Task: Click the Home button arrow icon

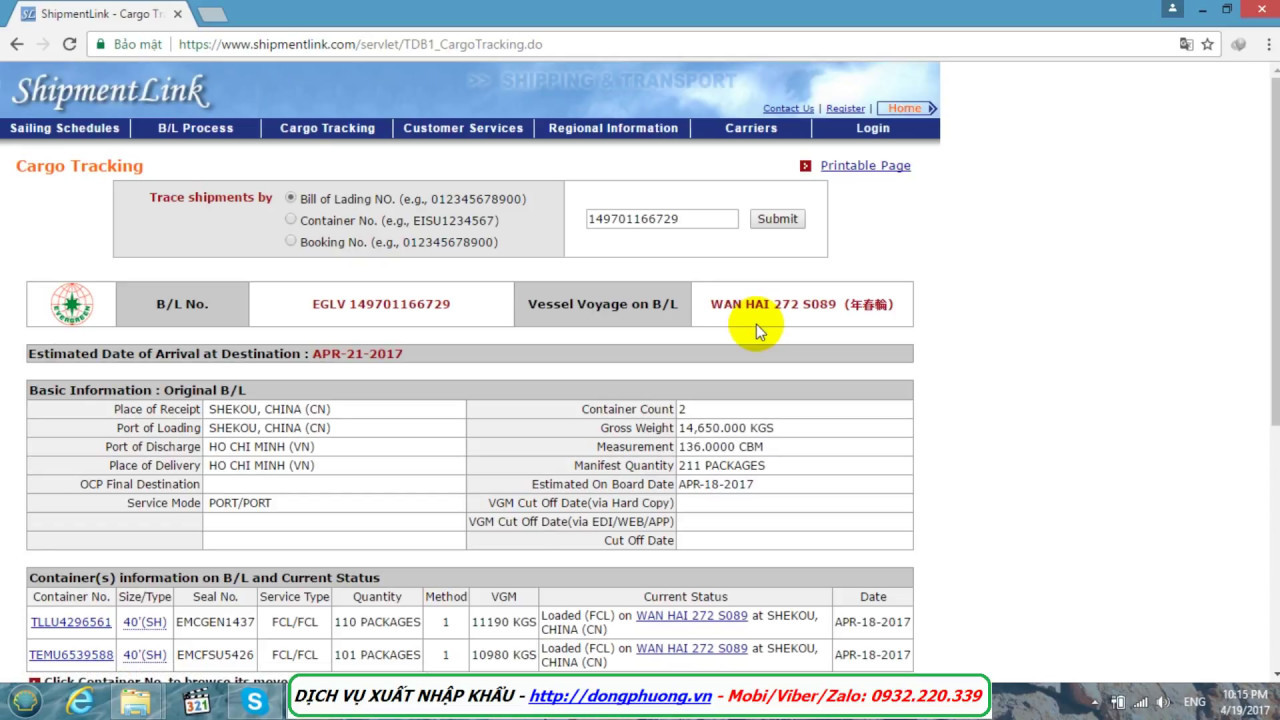Action: point(932,108)
